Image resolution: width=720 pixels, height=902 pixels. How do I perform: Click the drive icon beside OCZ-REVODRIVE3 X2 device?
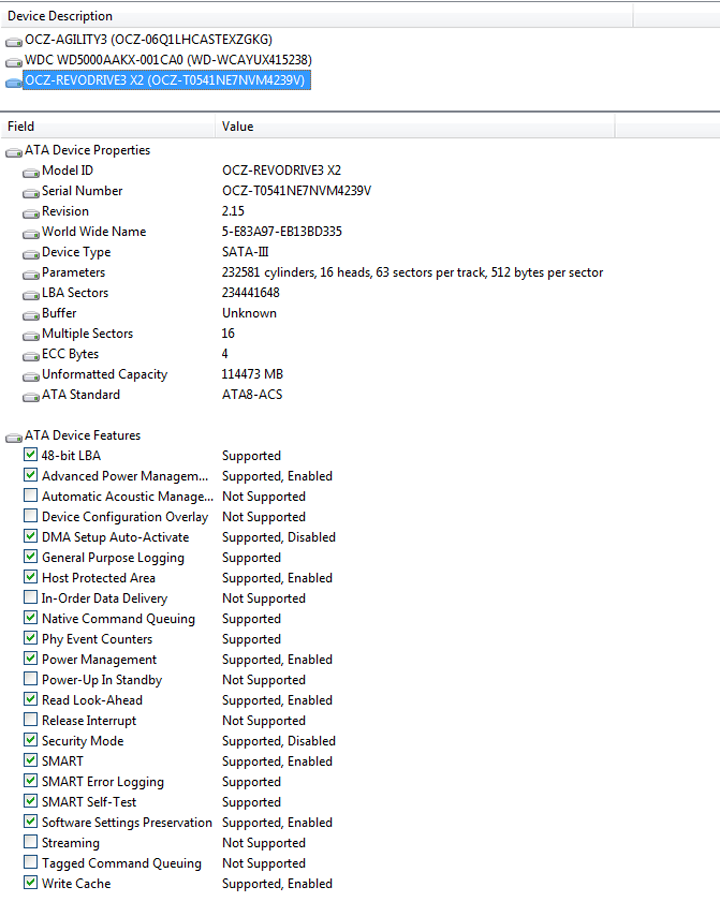pos(14,82)
